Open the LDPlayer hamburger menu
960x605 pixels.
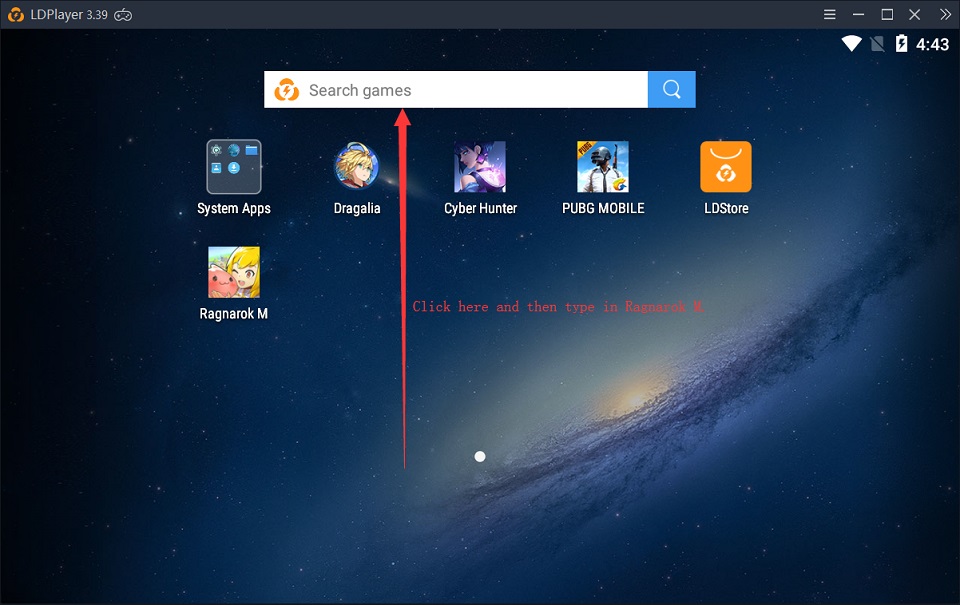[x=830, y=14]
